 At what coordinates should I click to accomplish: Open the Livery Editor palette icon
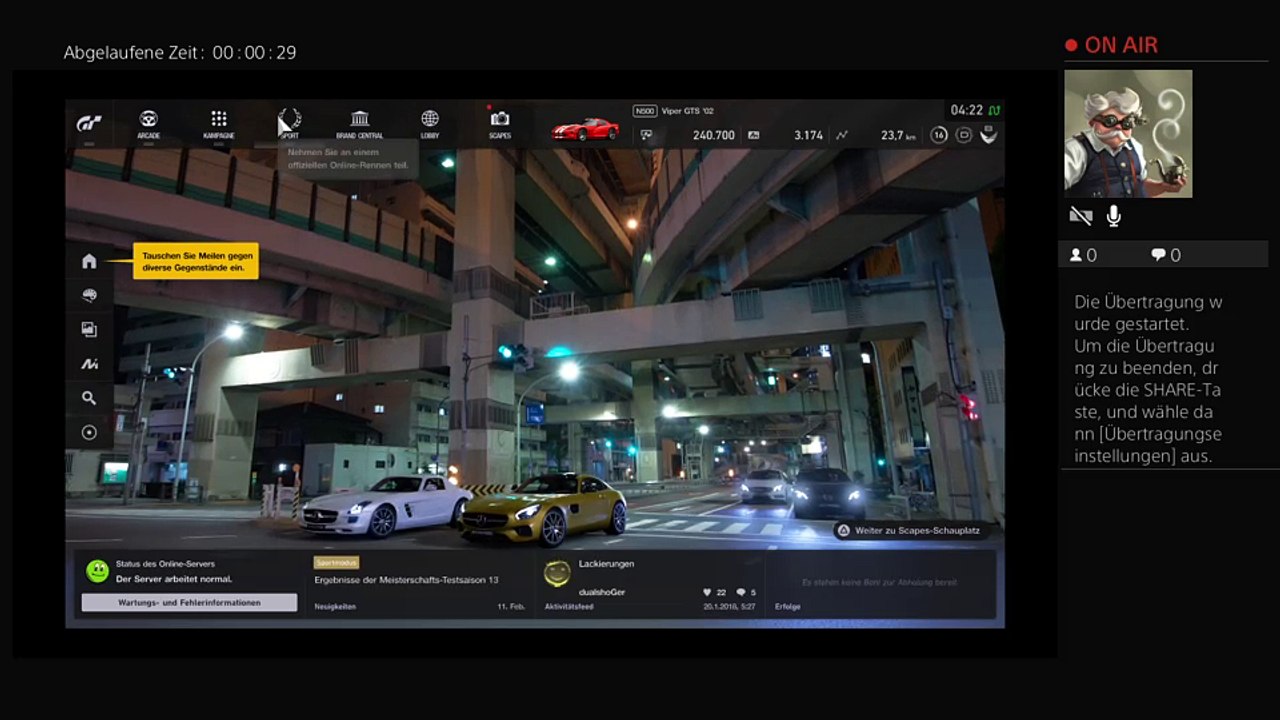(89, 295)
